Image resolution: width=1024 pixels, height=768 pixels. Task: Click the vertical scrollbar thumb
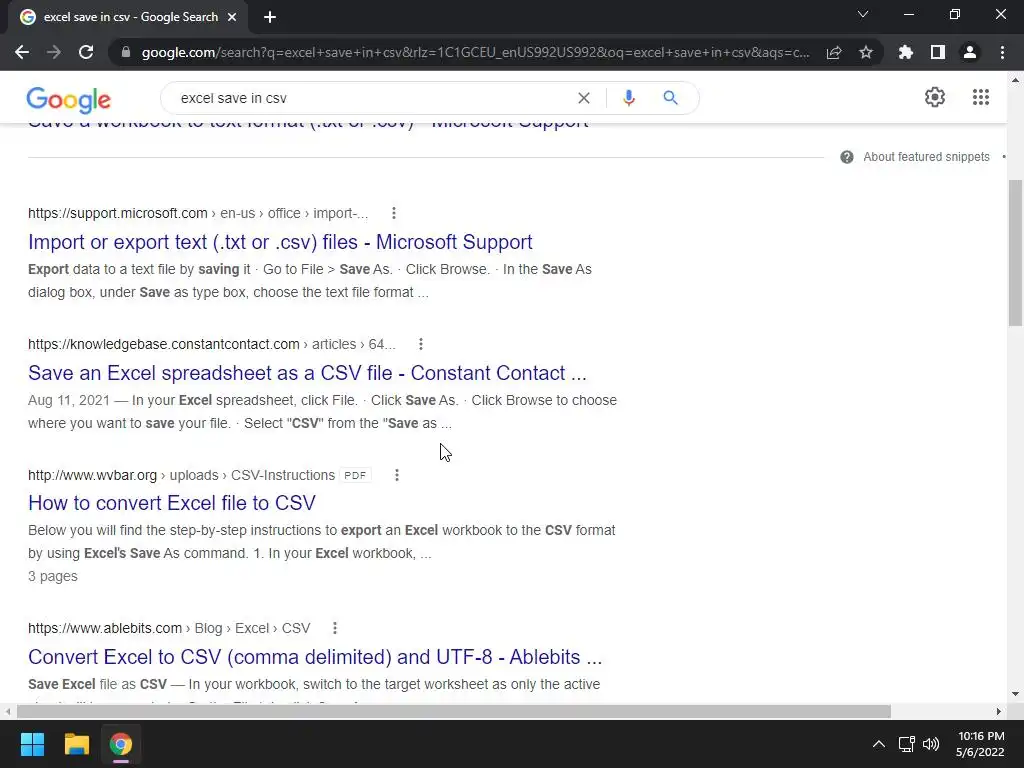1015,252
